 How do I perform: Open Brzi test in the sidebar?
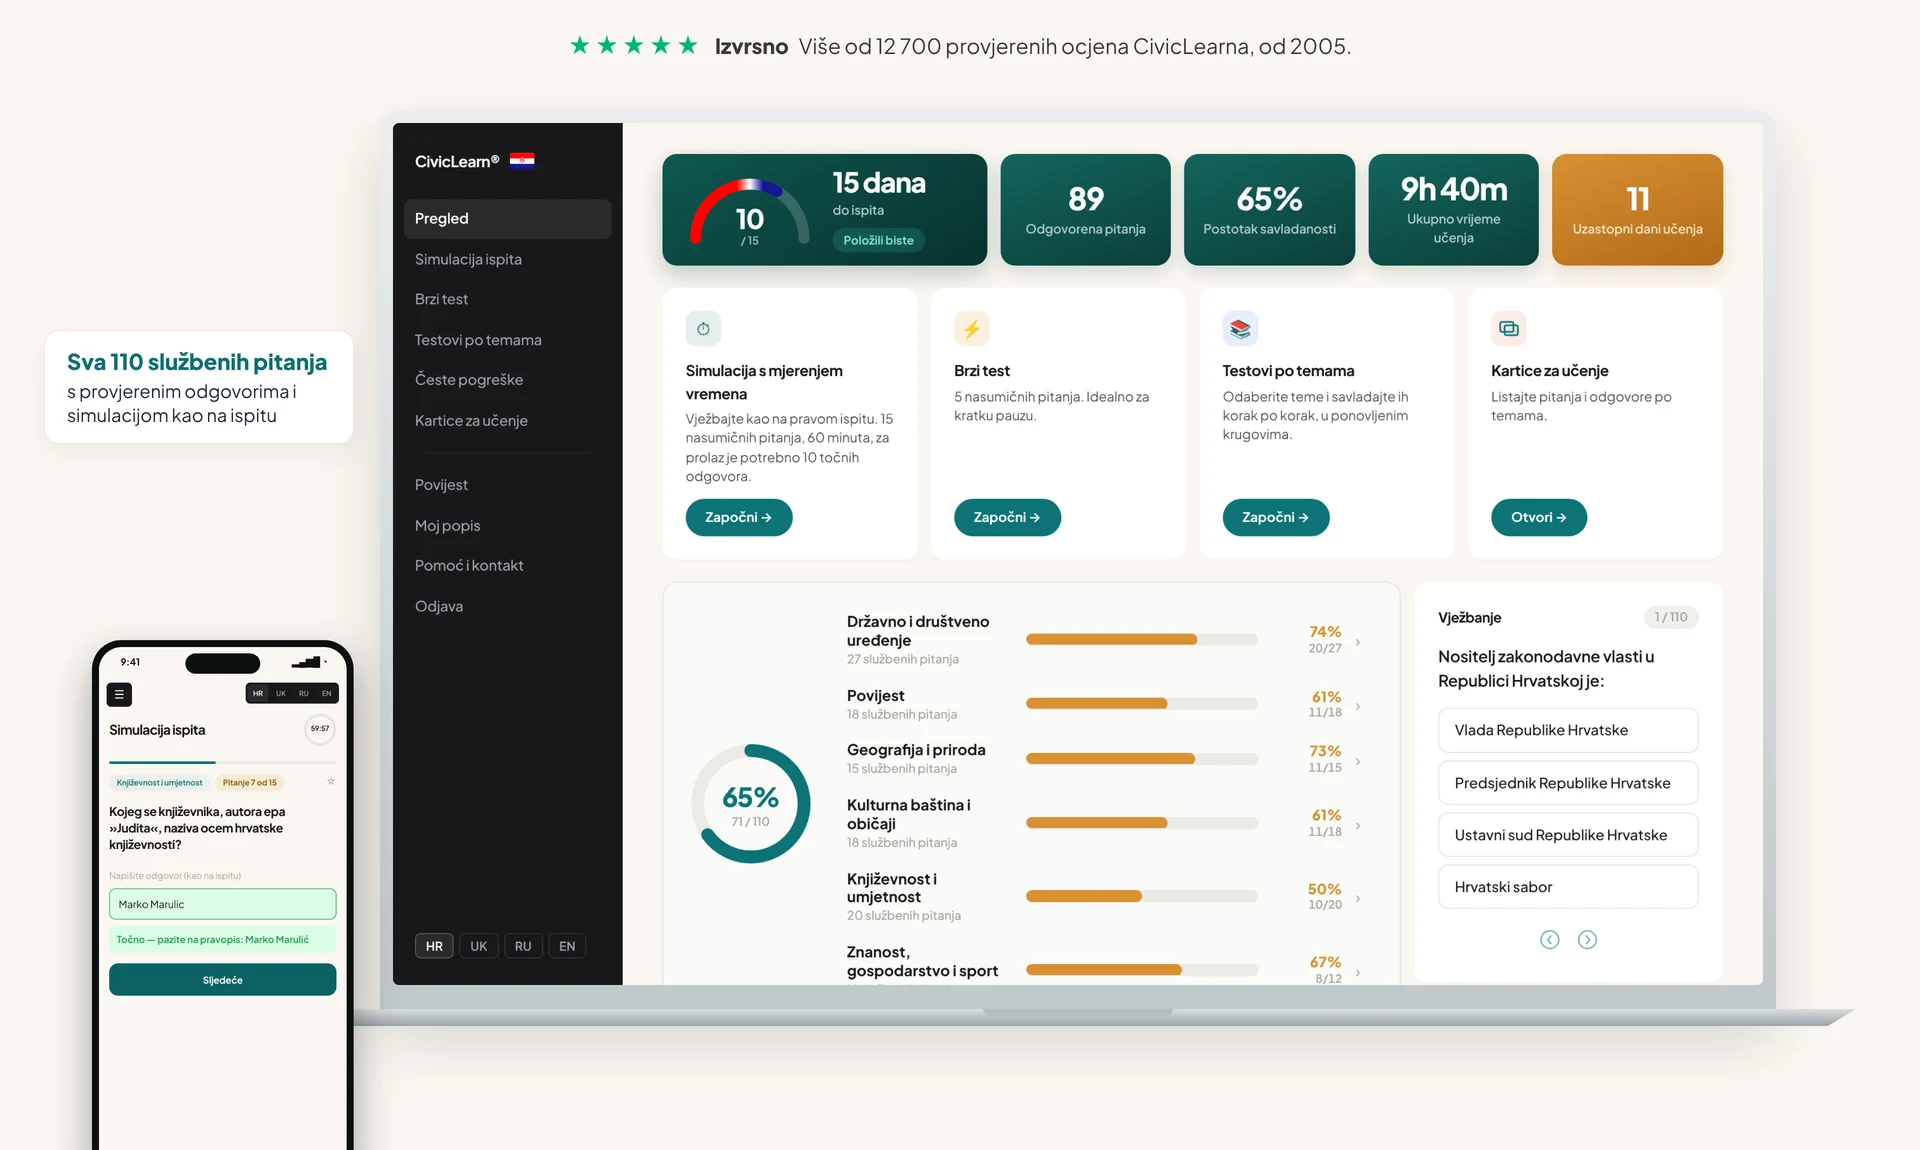508,299
